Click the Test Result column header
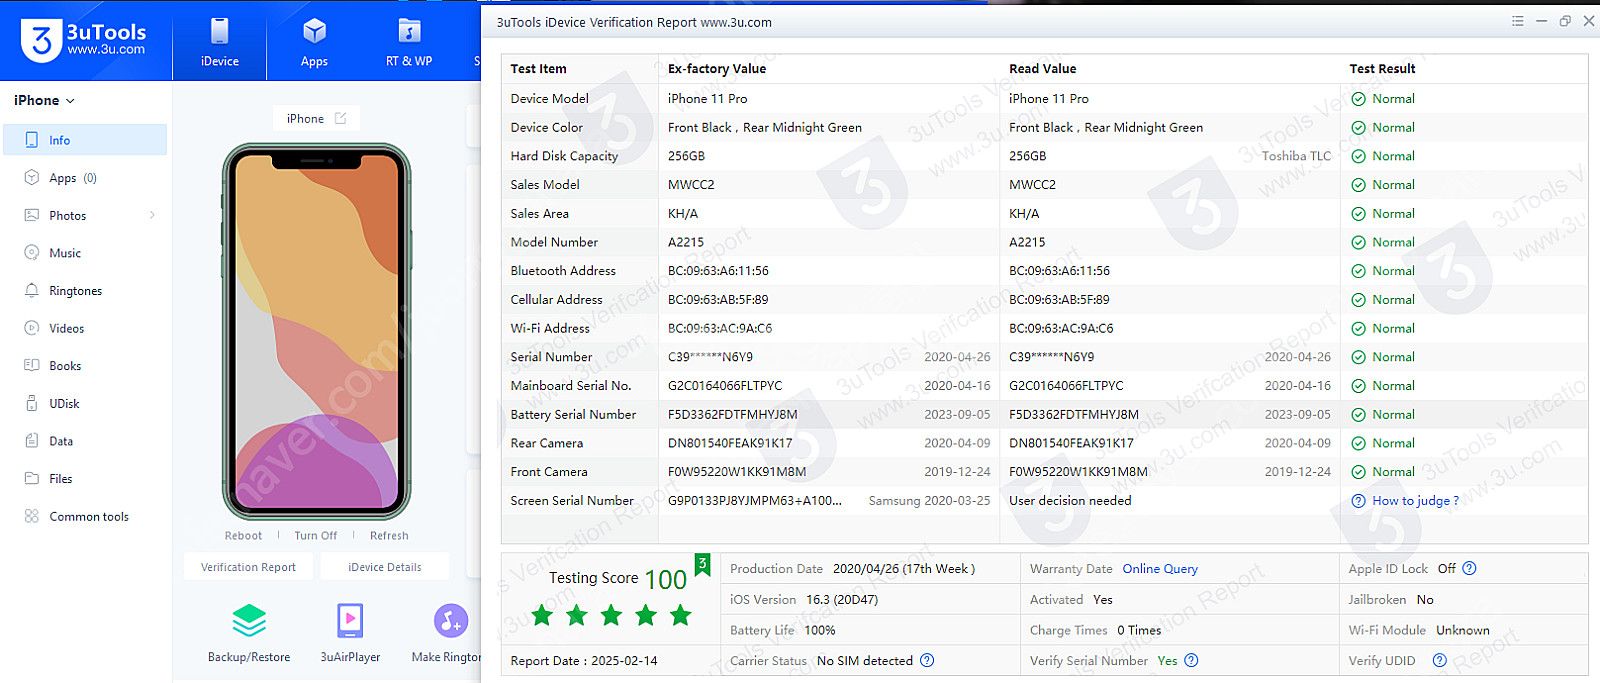 tap(1382, 69)
